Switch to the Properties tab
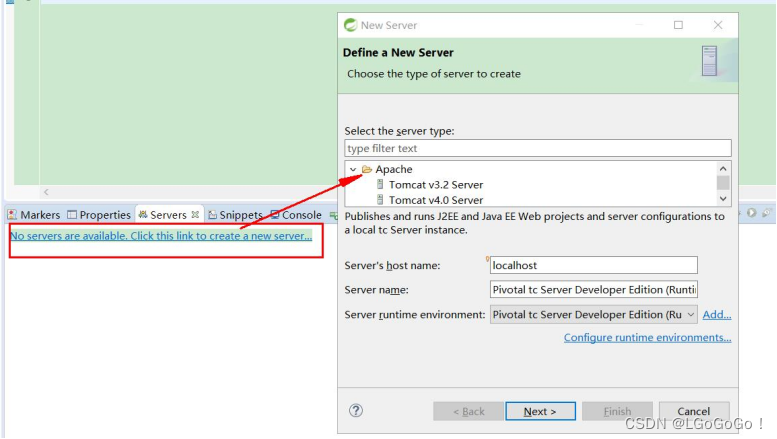Image resolution: width=777 pixels, height=439 pixels. pyautogui.click(x=99, y=215)
